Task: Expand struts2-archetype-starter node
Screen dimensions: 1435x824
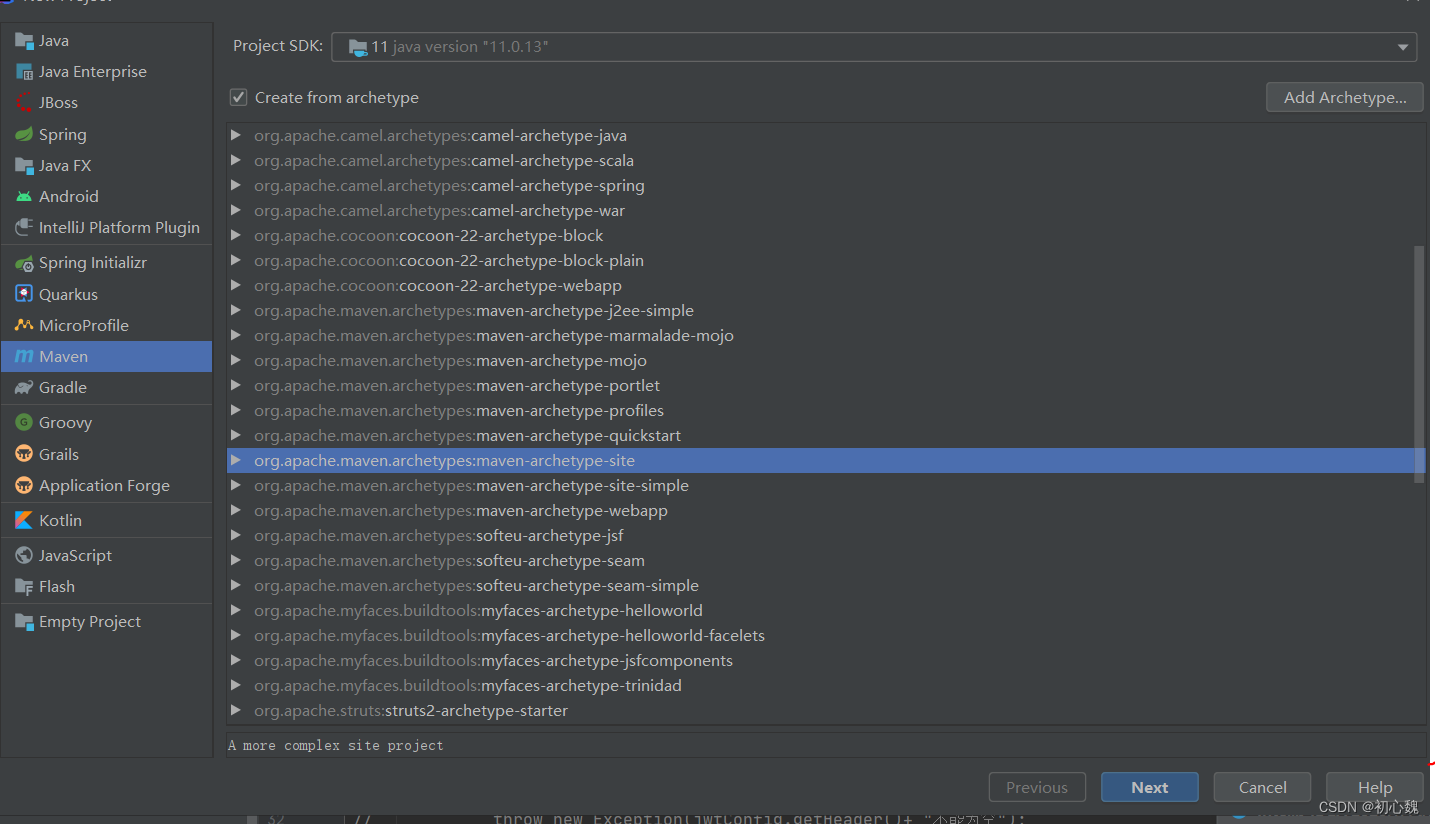Action: (x=236, y=710)
